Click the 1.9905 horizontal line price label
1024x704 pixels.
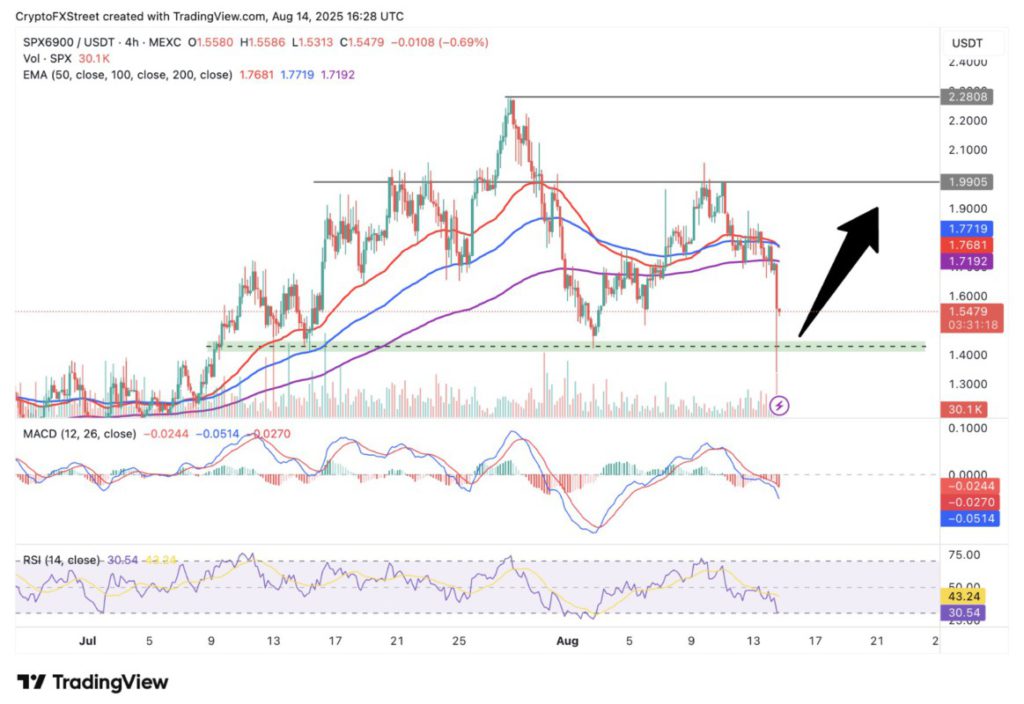click(x=966, y=182)
